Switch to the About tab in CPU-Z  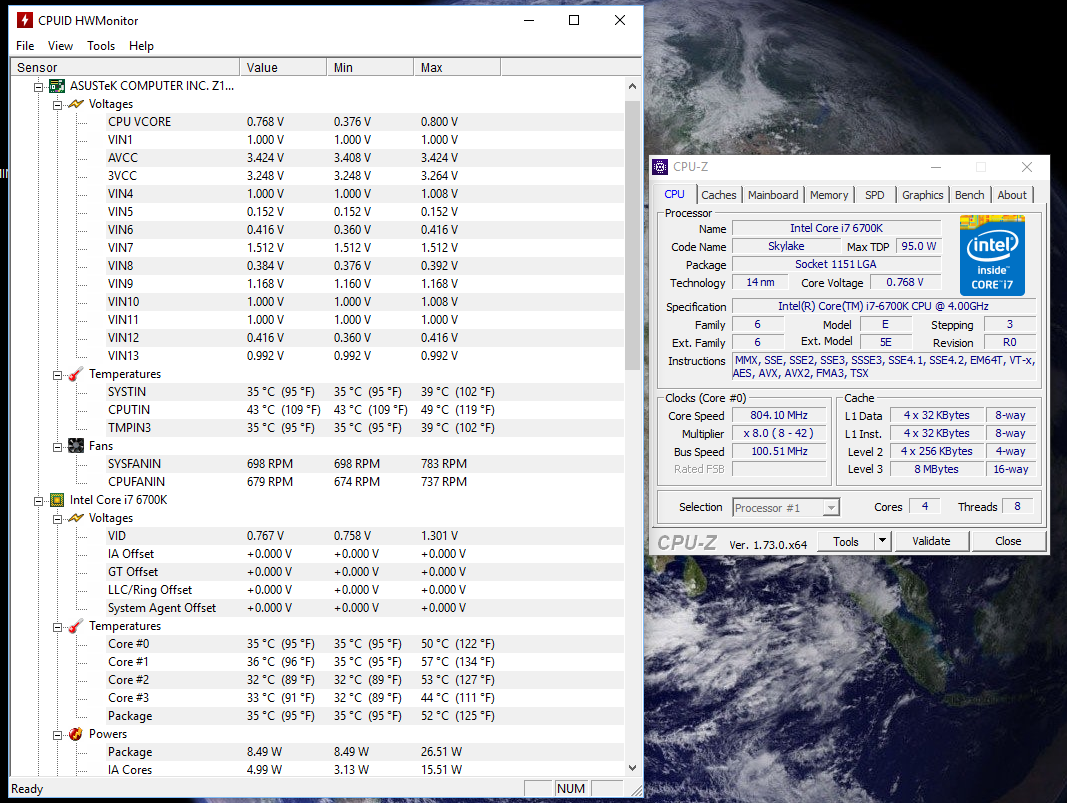tap(1012, 195)
